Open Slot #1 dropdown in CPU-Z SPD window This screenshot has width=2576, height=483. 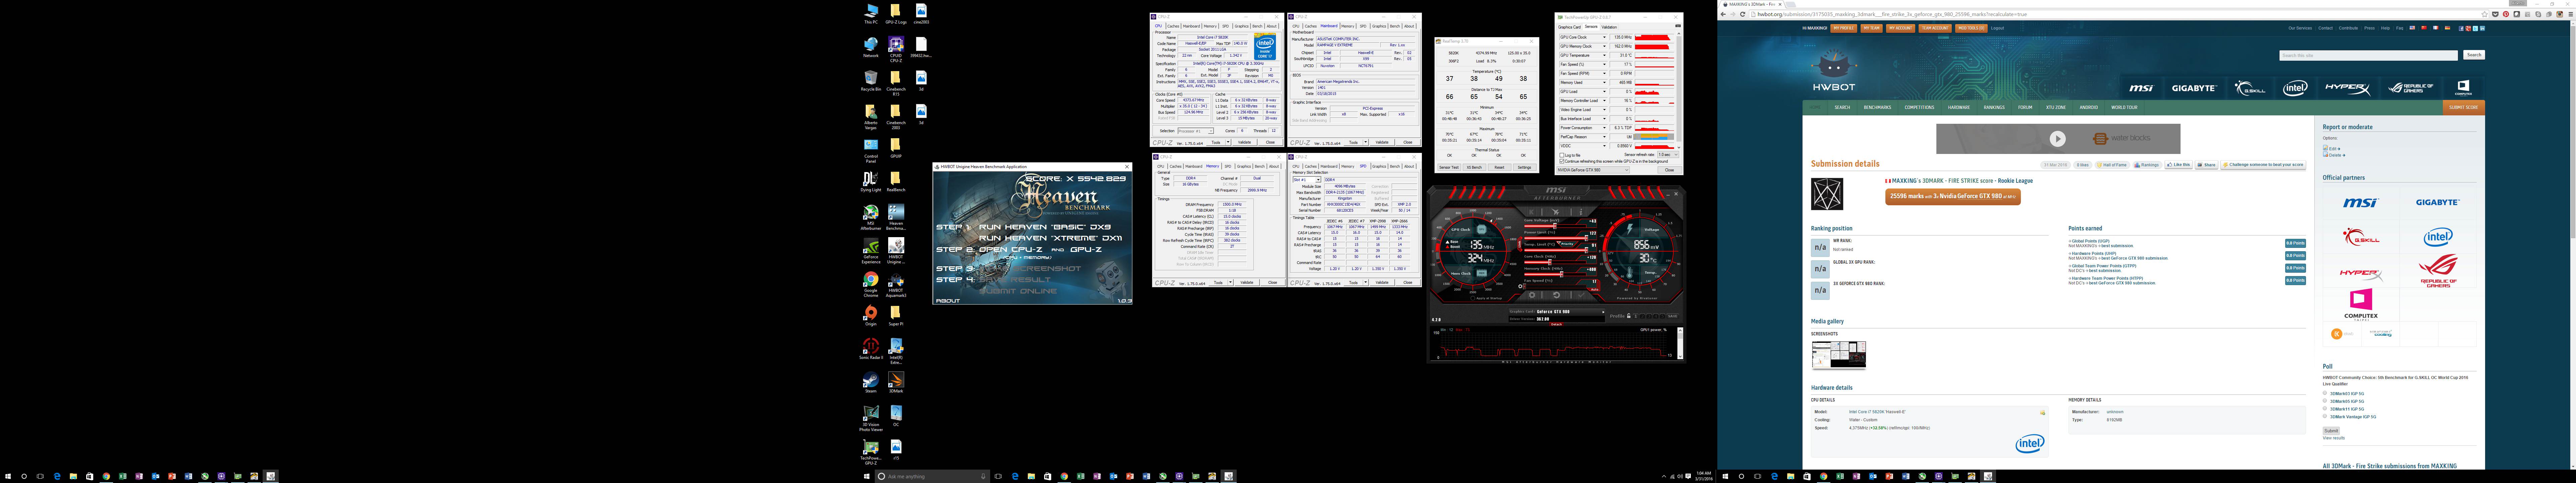(x=1307, y=180)
